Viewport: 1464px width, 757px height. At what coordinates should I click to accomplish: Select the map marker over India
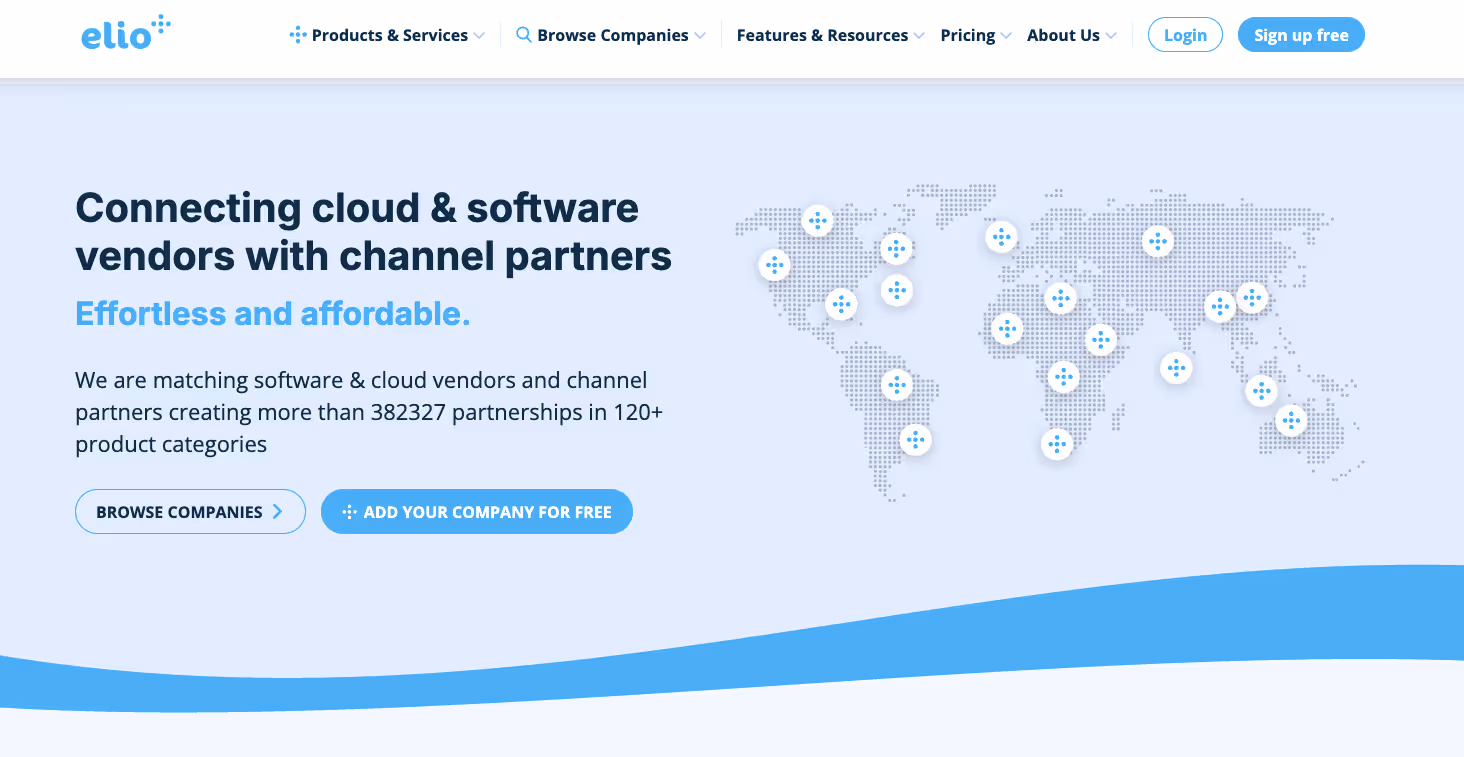pyautogui.click(x=1176, y=368)
